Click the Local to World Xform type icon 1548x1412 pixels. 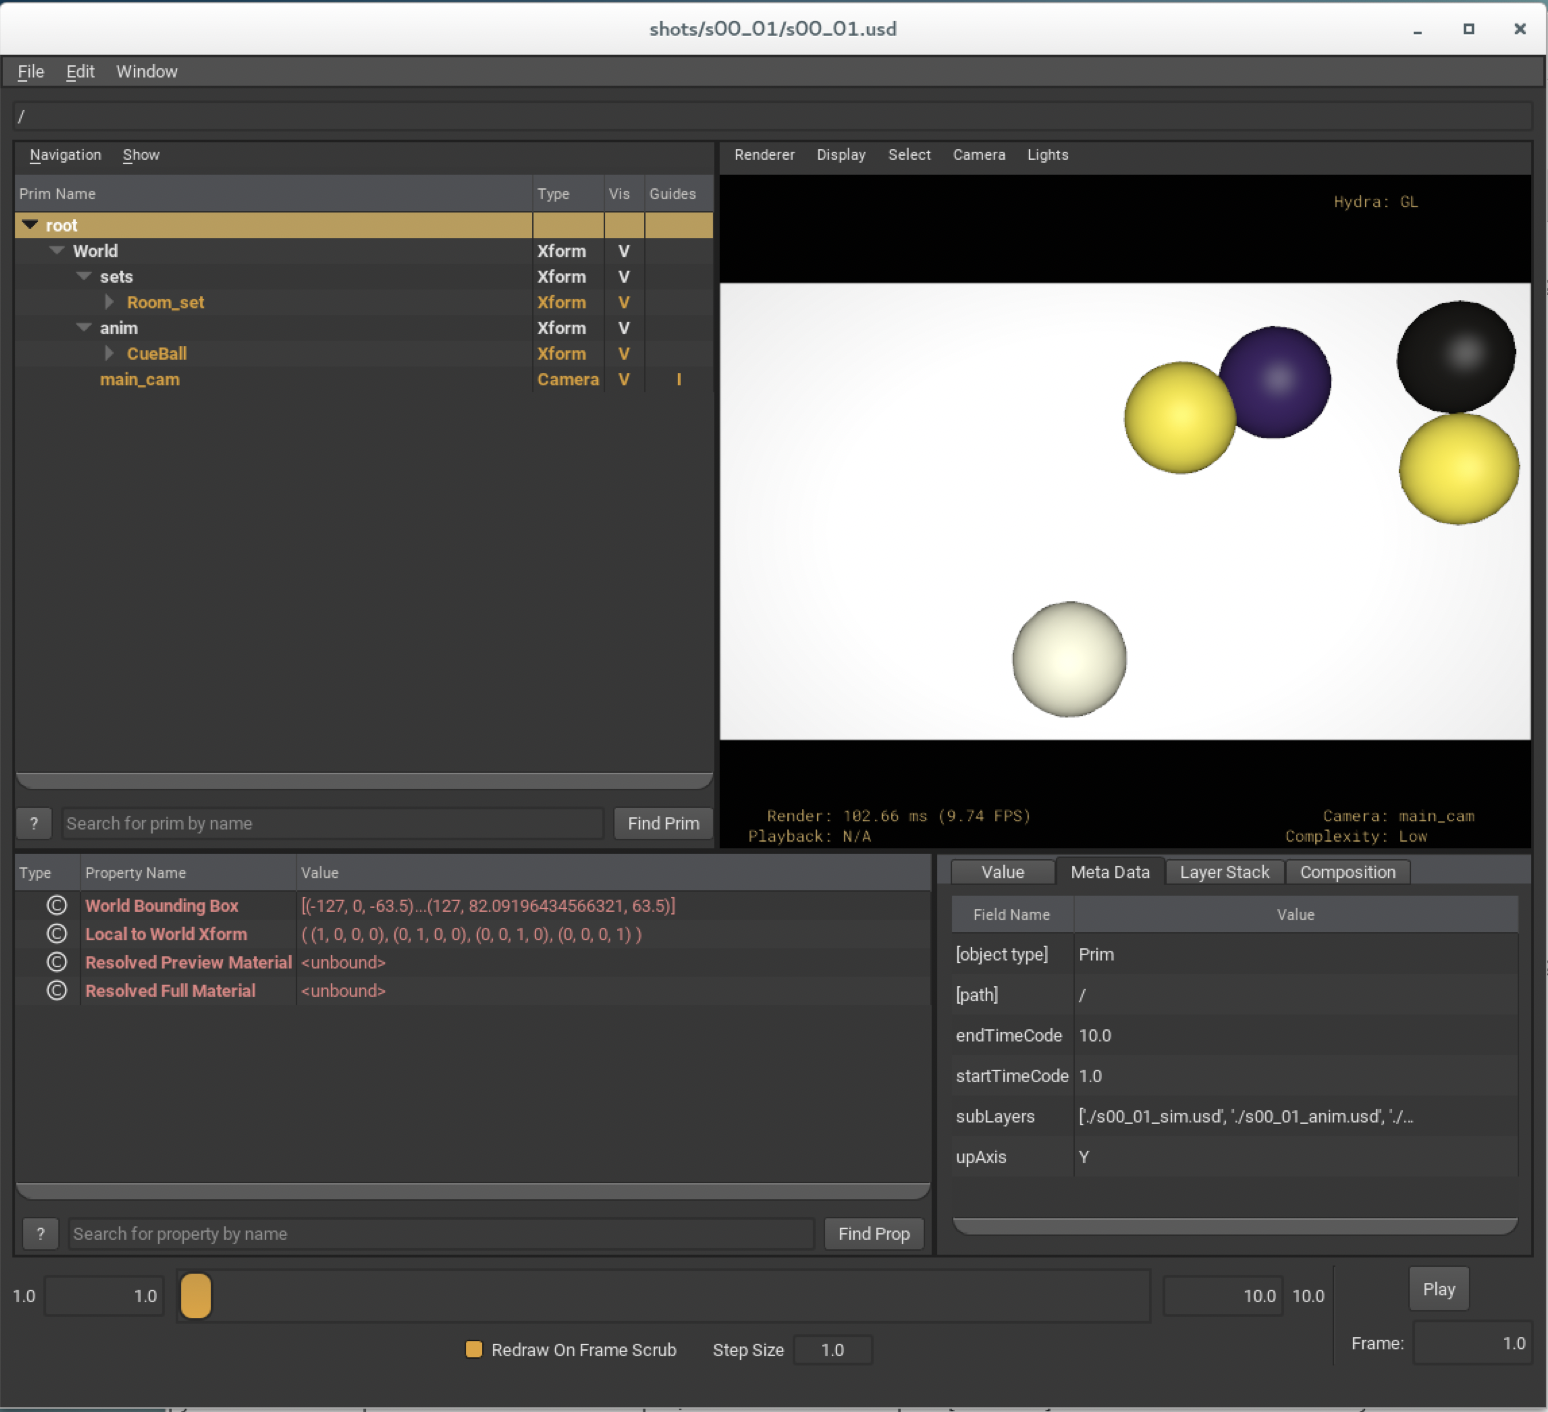pos(57,934)
